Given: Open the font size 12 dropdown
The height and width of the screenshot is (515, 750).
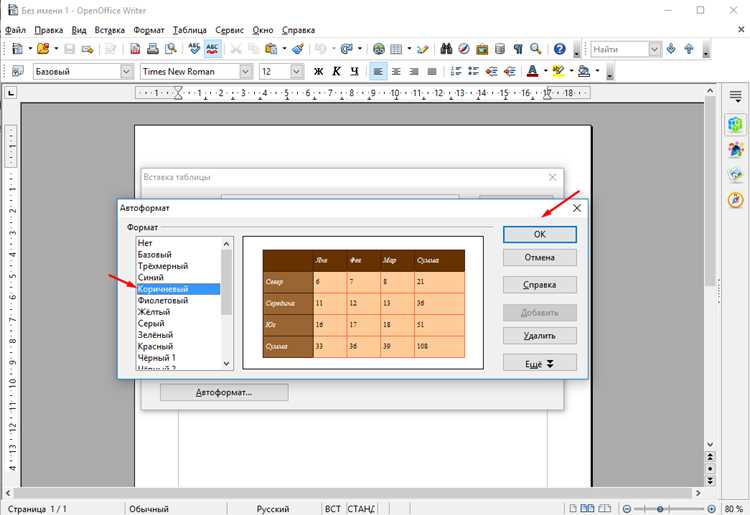Looking at the screenshot, I should tap(297, 71).
